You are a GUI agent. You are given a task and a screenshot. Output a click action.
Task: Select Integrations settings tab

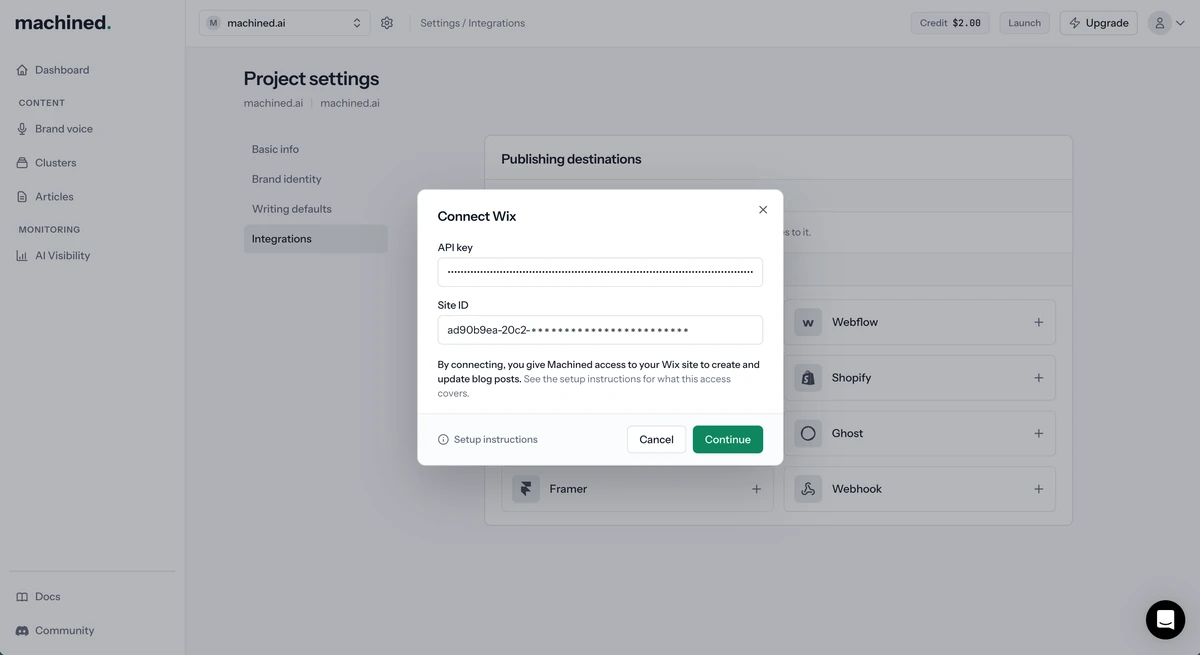click(x=315, y=239)
